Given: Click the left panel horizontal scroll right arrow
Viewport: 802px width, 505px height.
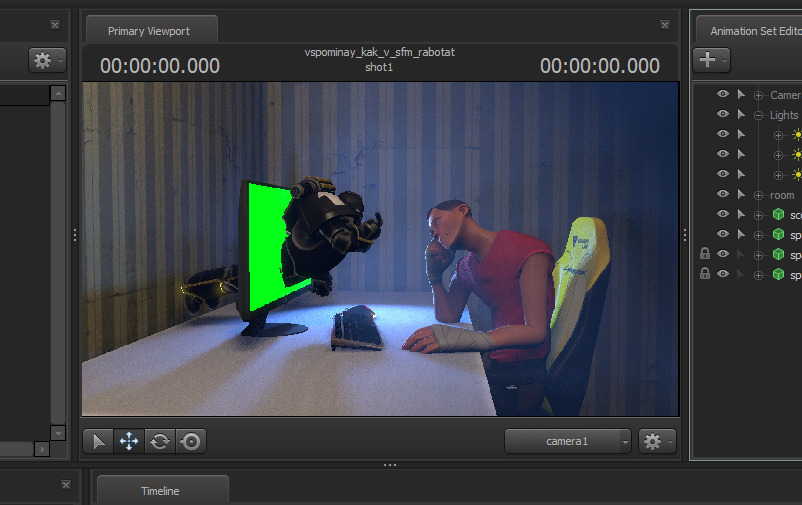Looking at the screenshot, I should (x=42, y=449).
